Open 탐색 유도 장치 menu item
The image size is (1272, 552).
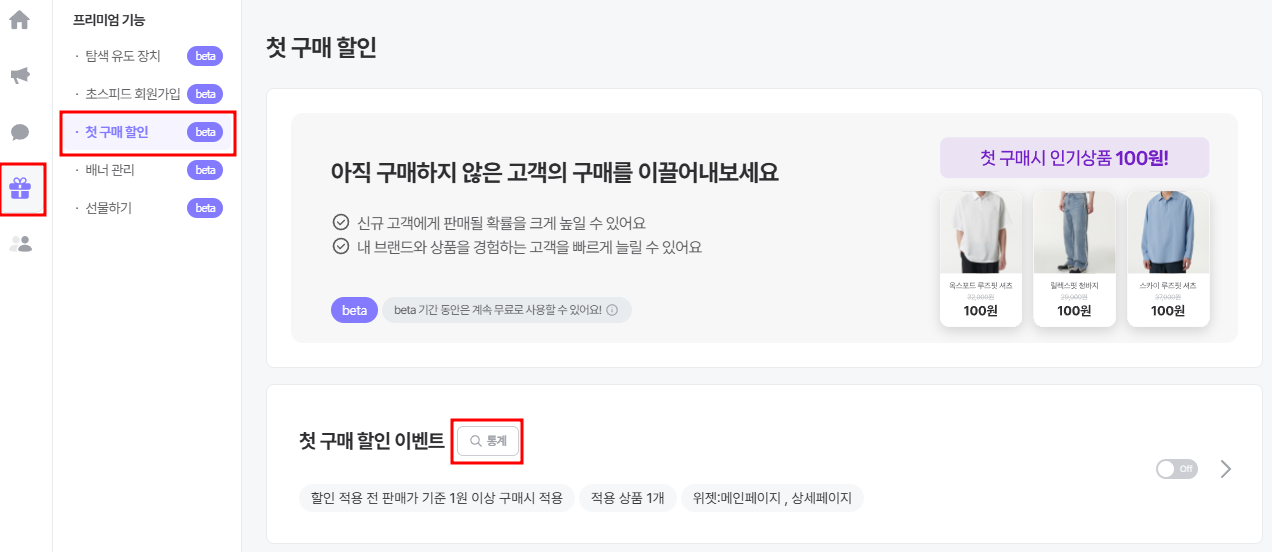[123, 56]
